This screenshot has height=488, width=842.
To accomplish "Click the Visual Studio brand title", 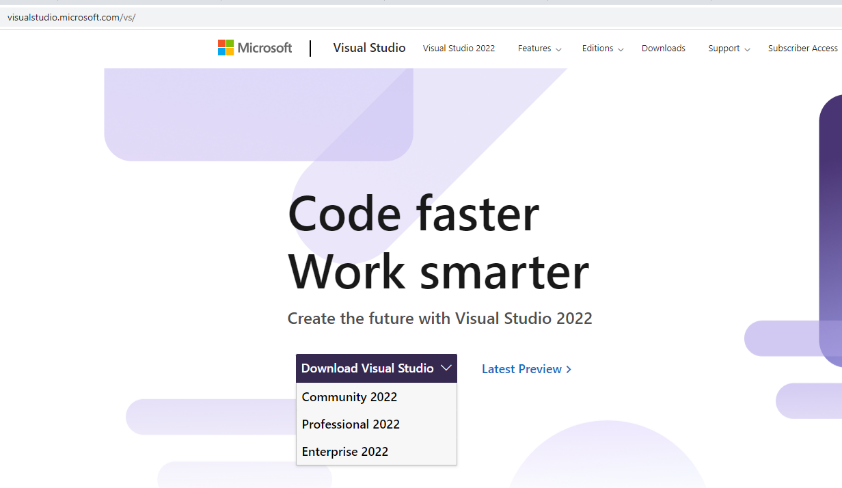I will click(369, 47).
